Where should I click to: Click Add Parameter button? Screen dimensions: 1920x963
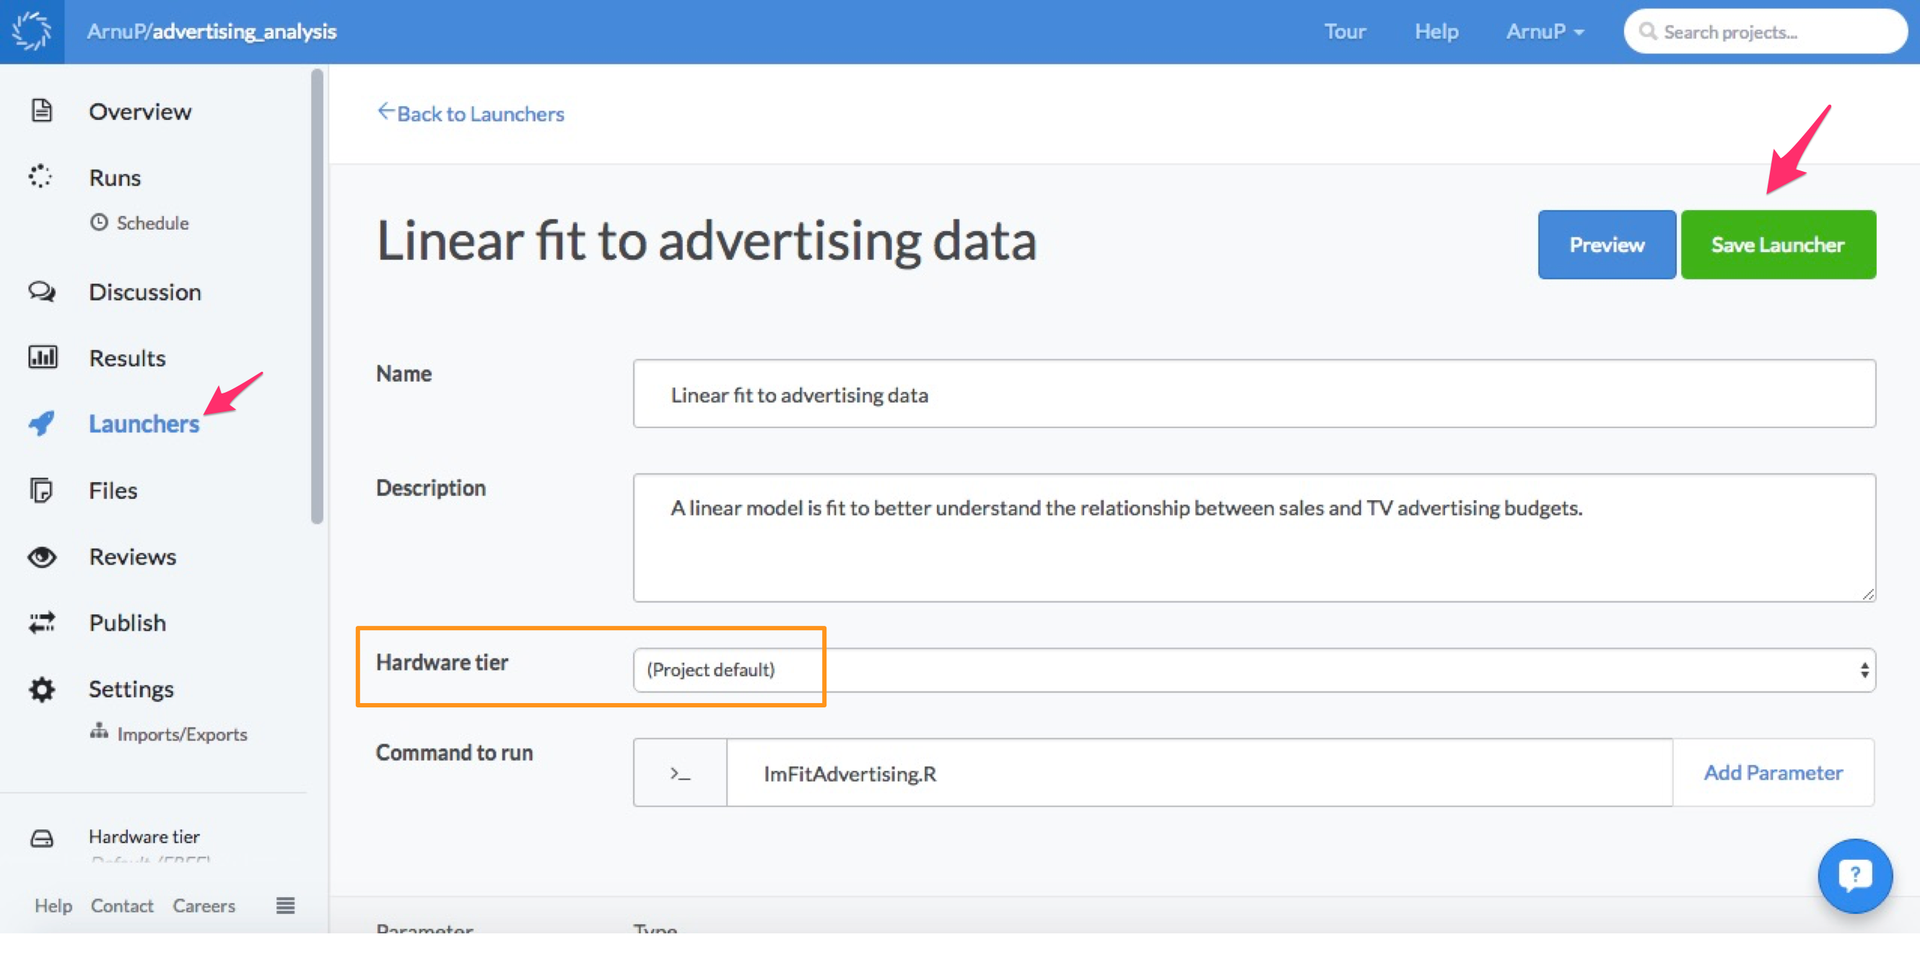pos(1773,773)
